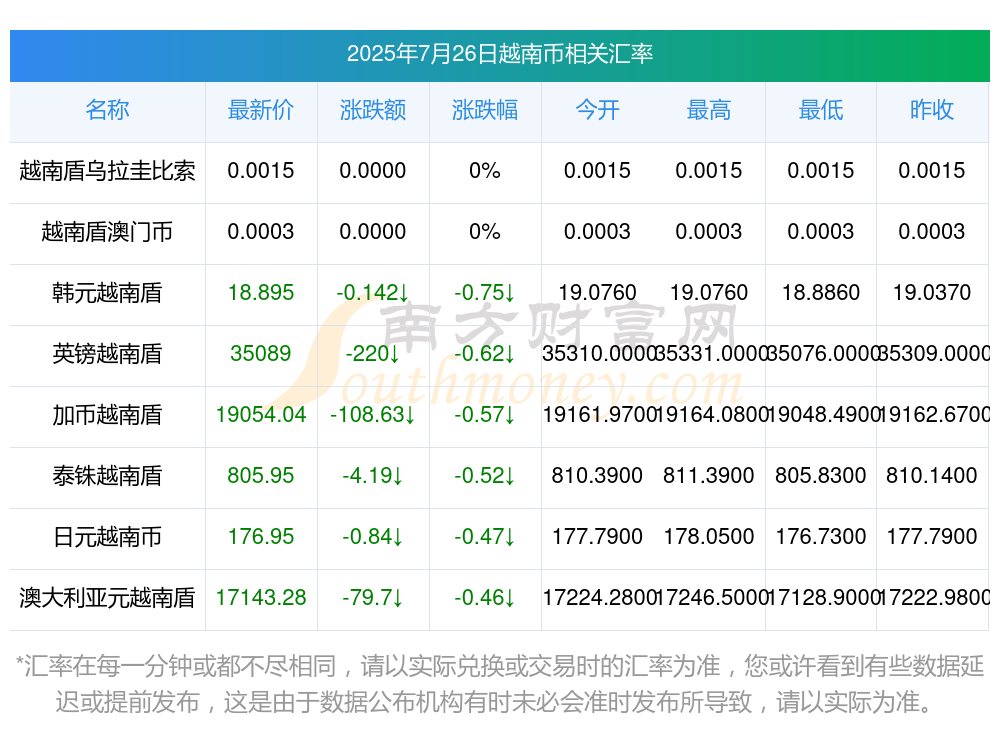Click change percent -0.46↓
1000x733 pixels.
[x=485, y=598]
